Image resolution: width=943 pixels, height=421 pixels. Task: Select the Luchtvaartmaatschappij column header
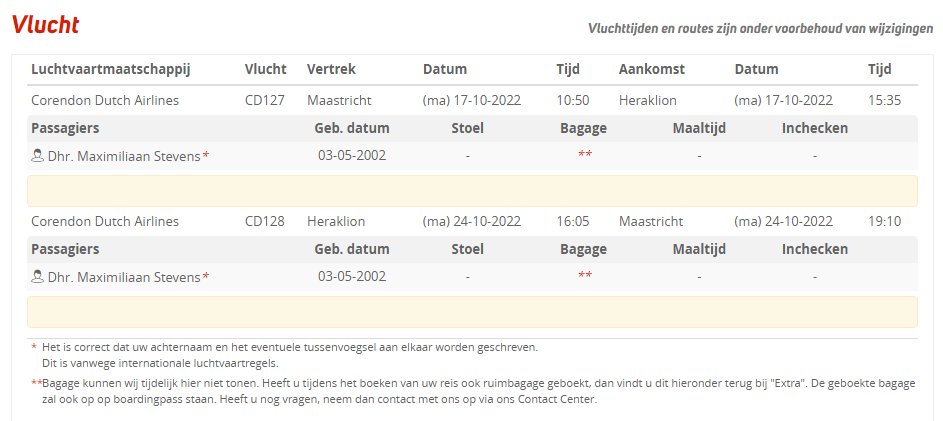pos(111,70)
